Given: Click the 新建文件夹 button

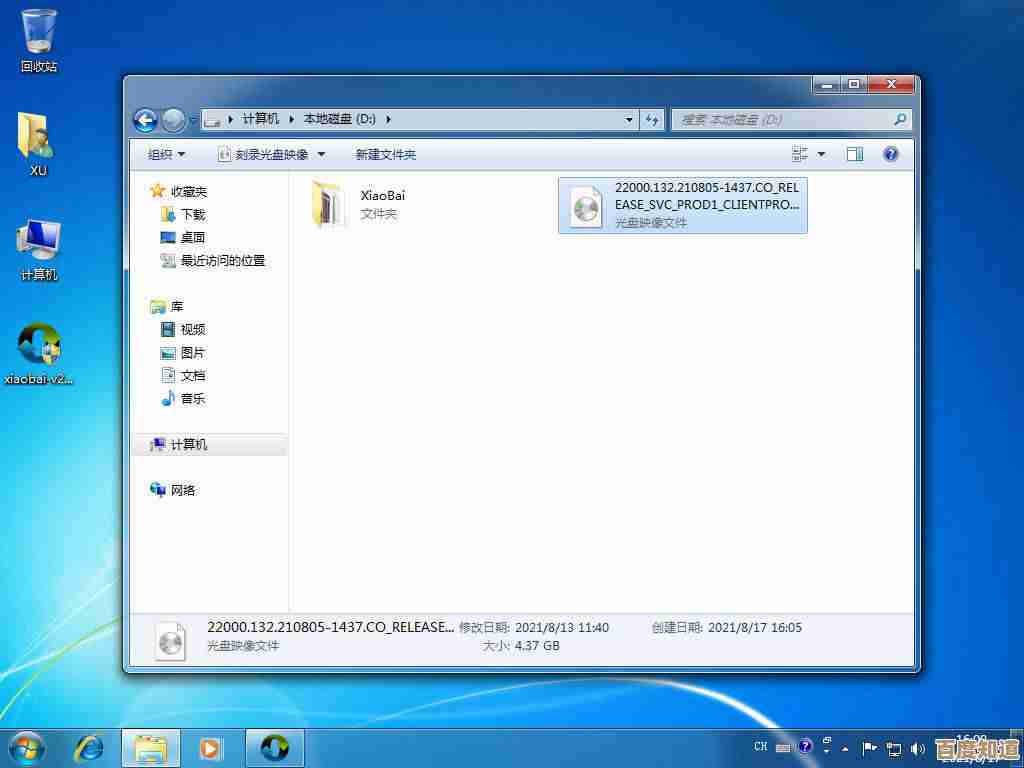Looking at the screenshot, I should pos(385,154).
